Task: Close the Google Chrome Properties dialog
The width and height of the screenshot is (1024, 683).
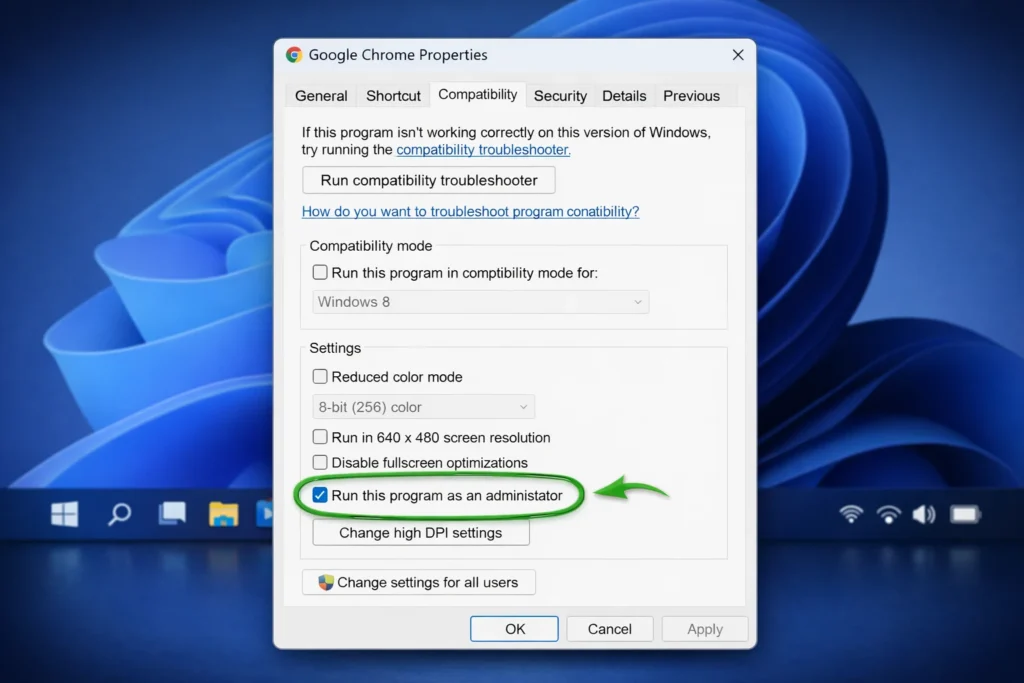Action: [x=738, y=55]
